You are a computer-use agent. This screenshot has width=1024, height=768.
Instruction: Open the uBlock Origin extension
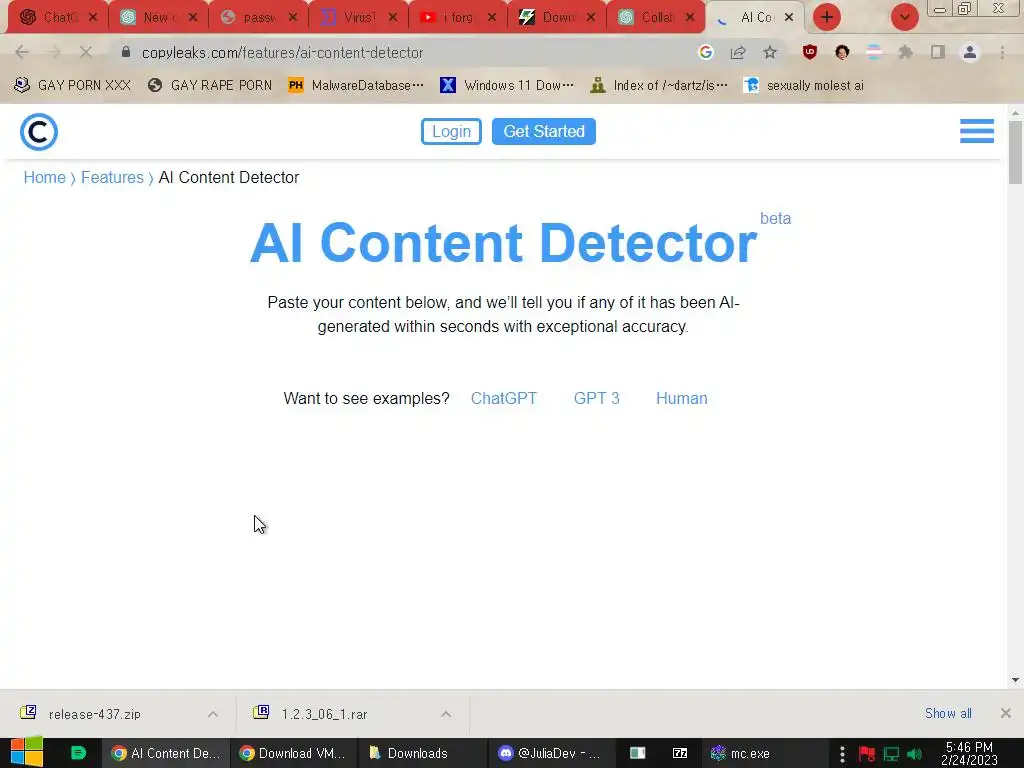(810, 52)
